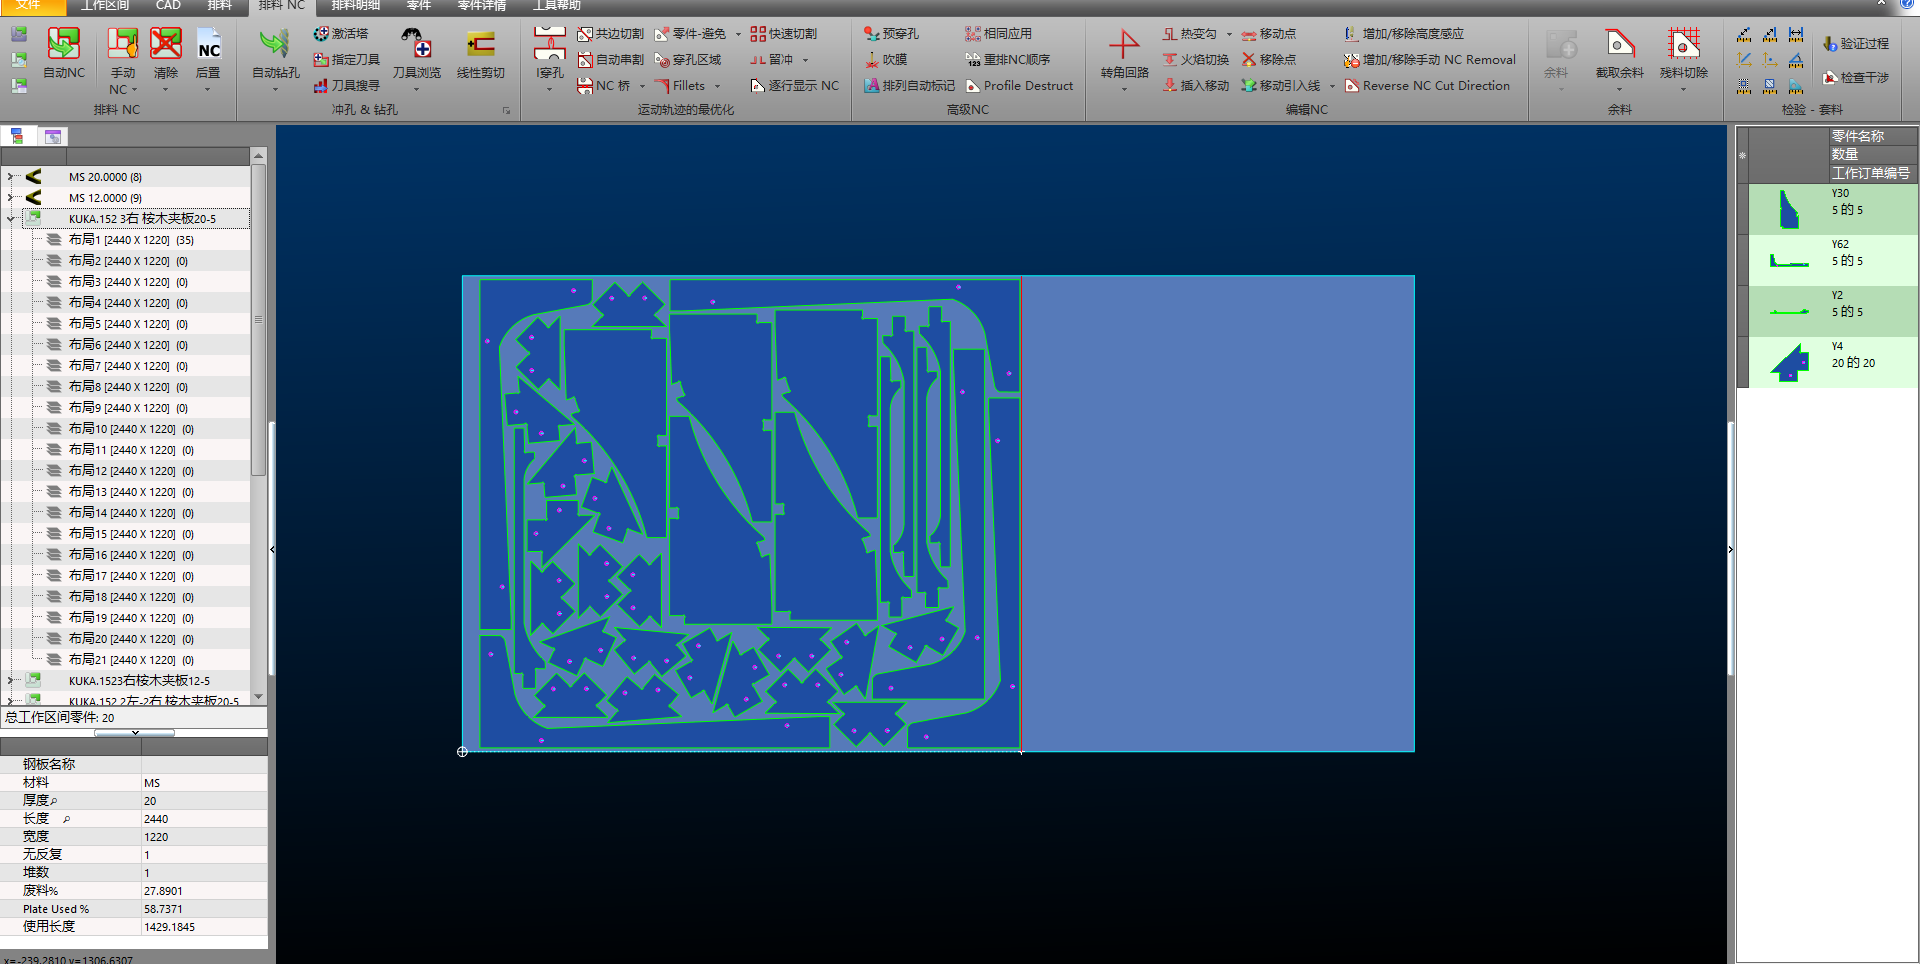Open the 工具帮助 ribbon tab

tap(557, 6)
